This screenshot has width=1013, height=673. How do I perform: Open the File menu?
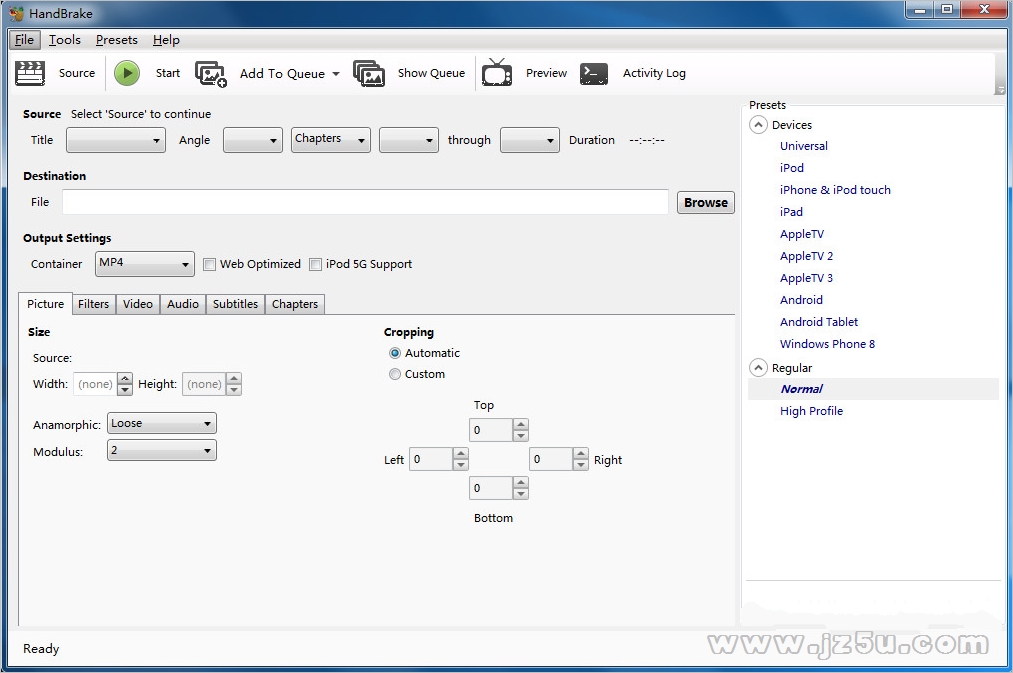pos(25,40)
